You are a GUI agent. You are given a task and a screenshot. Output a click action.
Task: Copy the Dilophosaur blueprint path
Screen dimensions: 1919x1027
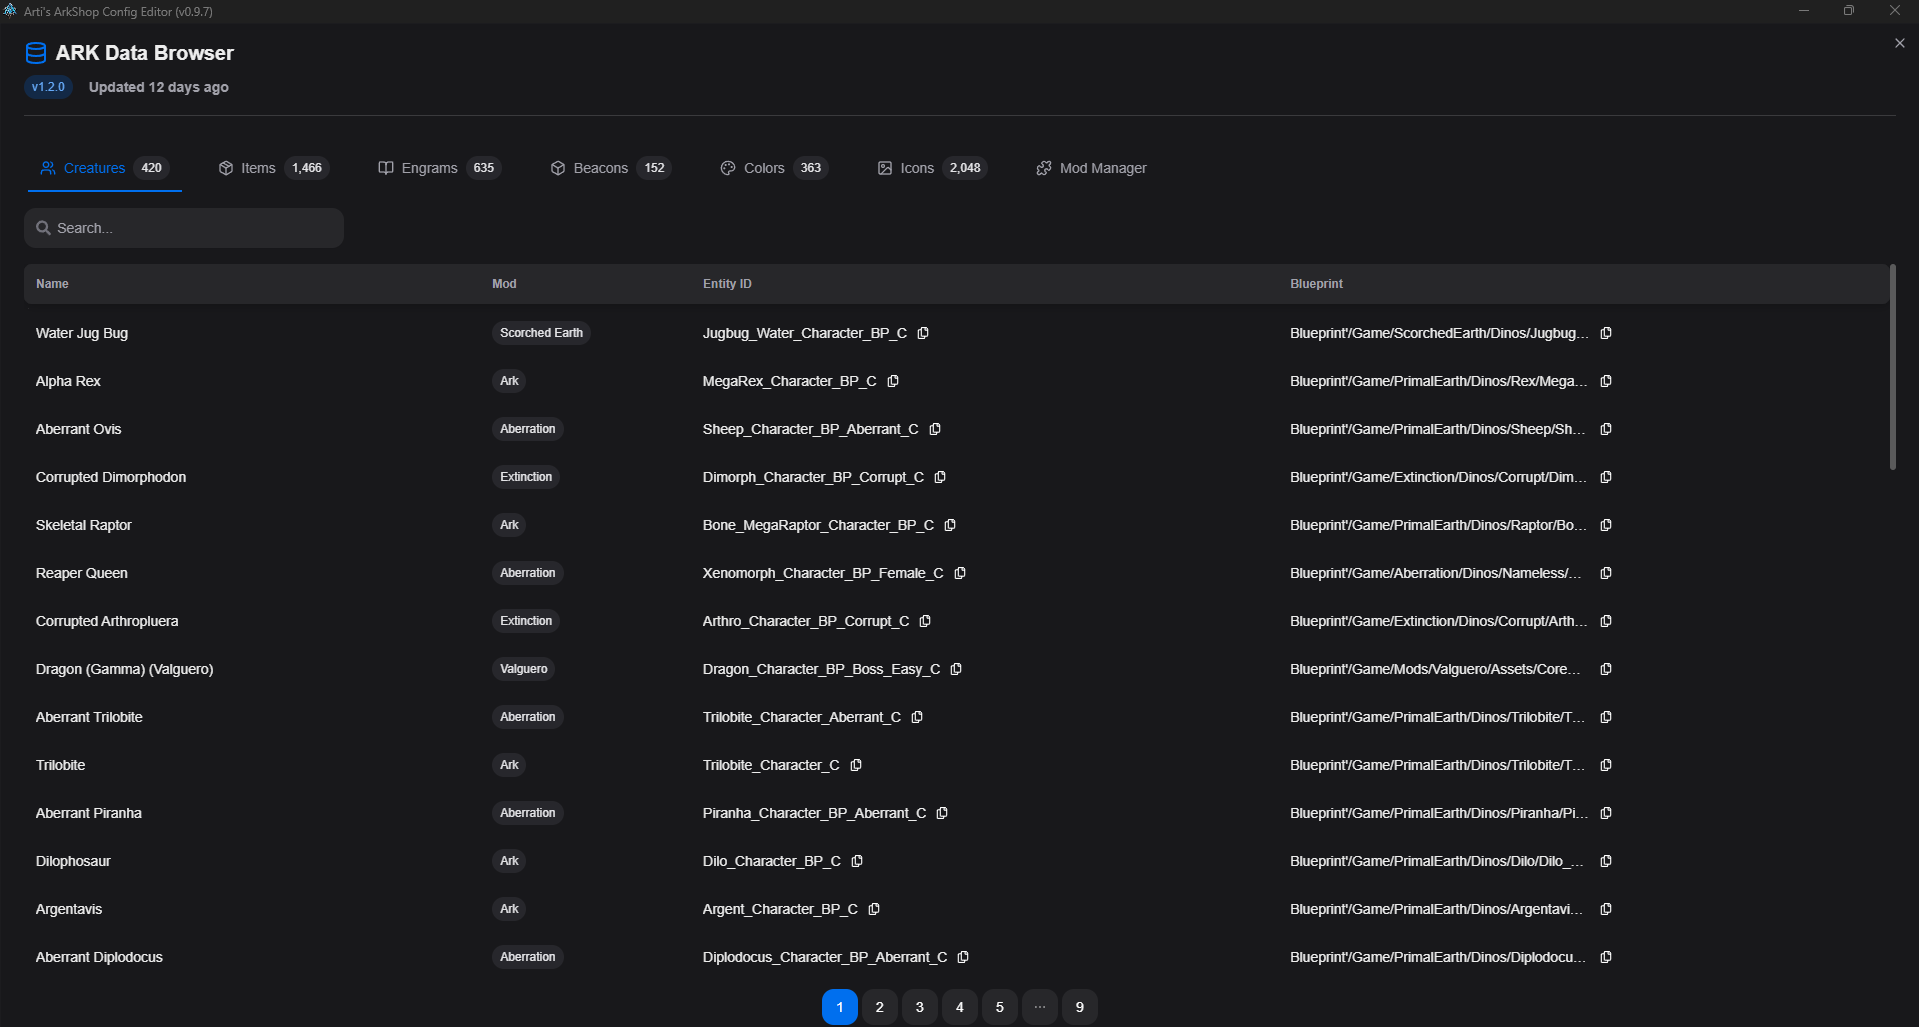pyautogui.click(x=1606, y=861)
